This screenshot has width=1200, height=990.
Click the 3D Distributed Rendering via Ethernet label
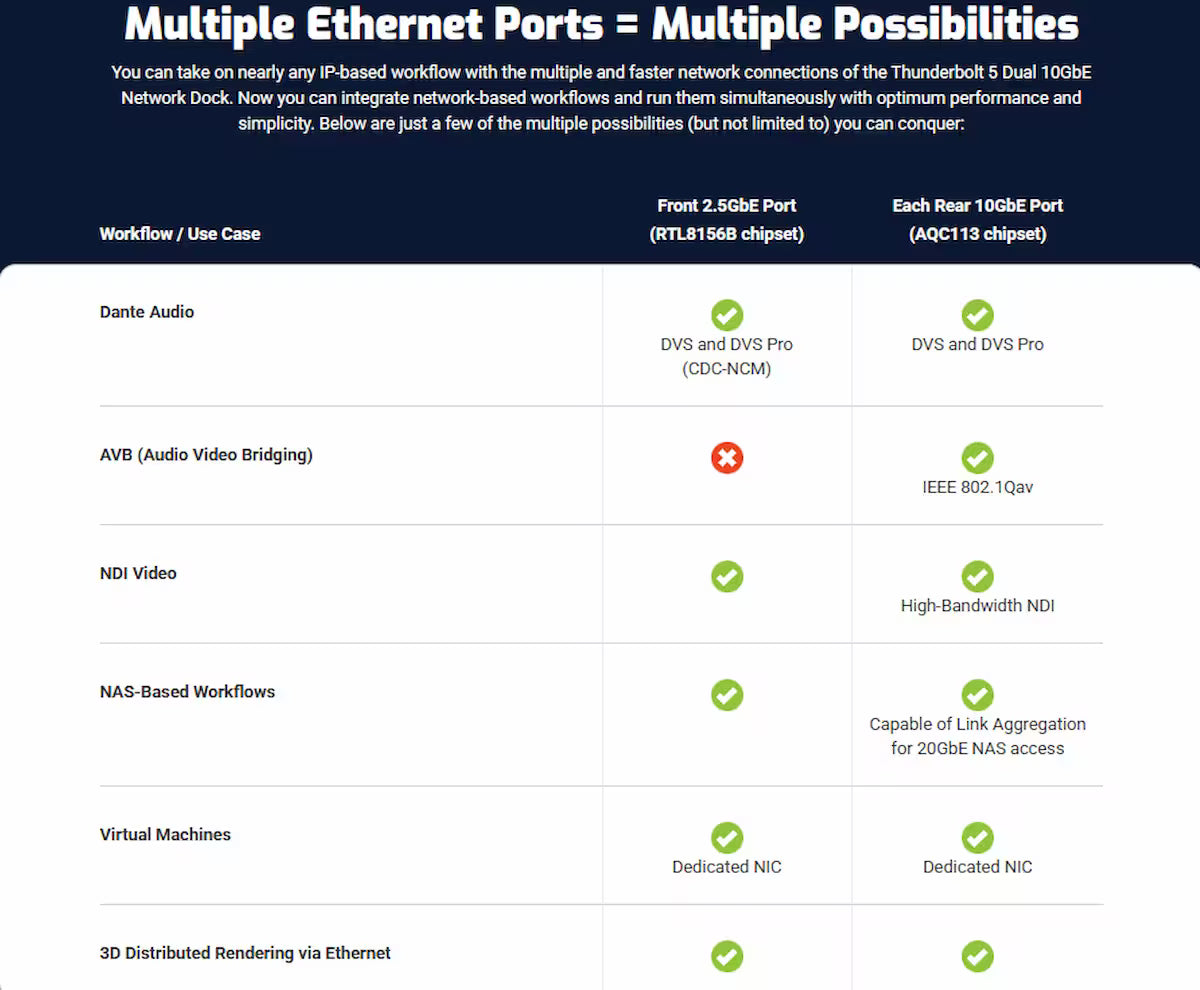245,953
